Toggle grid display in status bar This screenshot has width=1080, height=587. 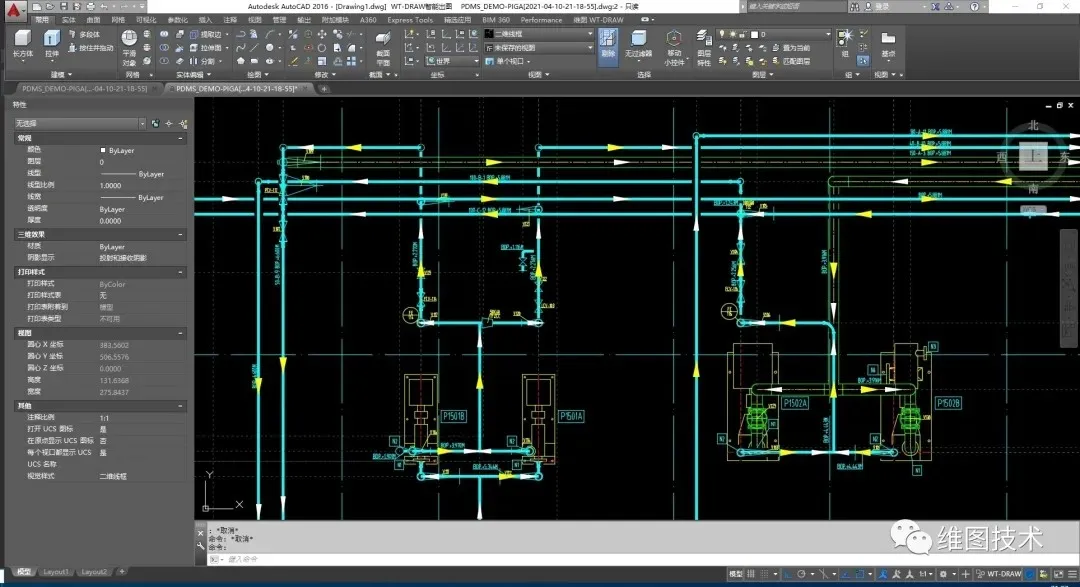751,574
